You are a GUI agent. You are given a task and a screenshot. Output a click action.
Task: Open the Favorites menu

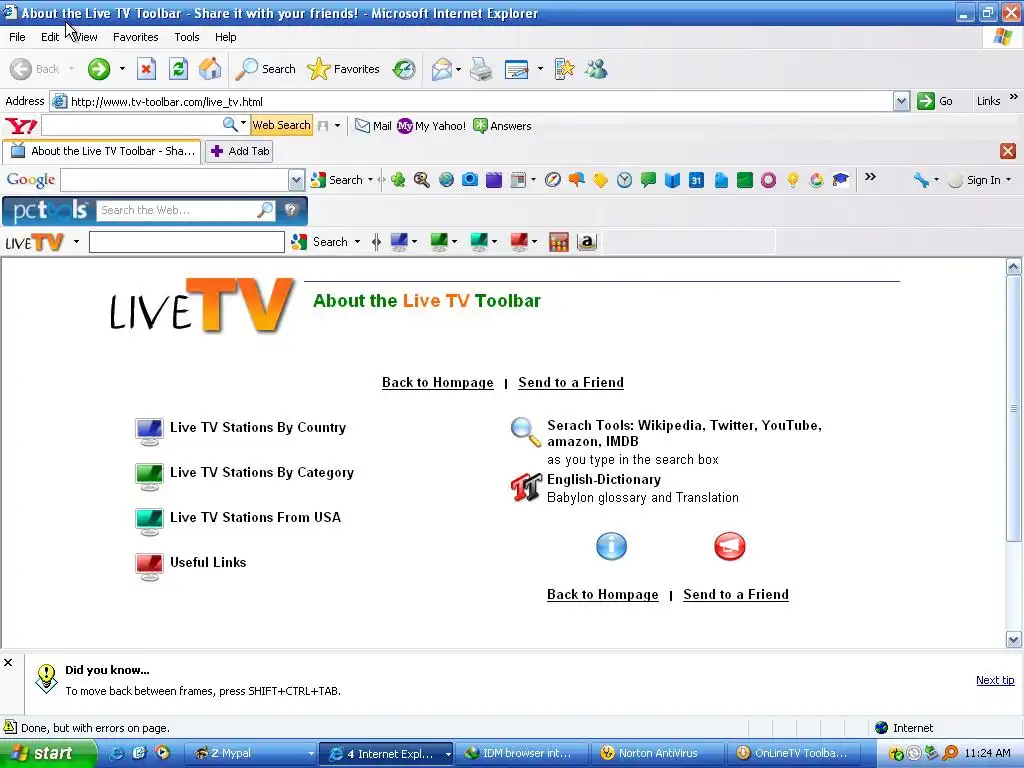pos(135,37)
